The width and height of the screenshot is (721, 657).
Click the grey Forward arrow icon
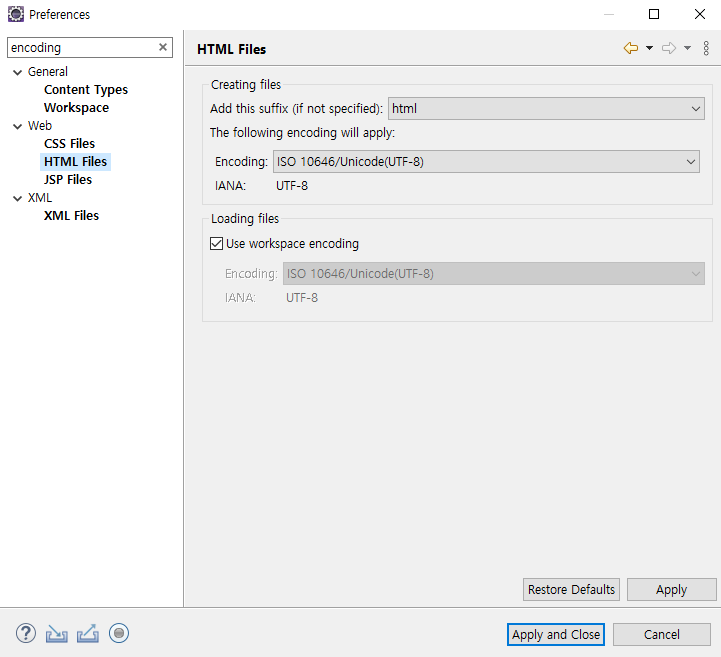[669, 48]
